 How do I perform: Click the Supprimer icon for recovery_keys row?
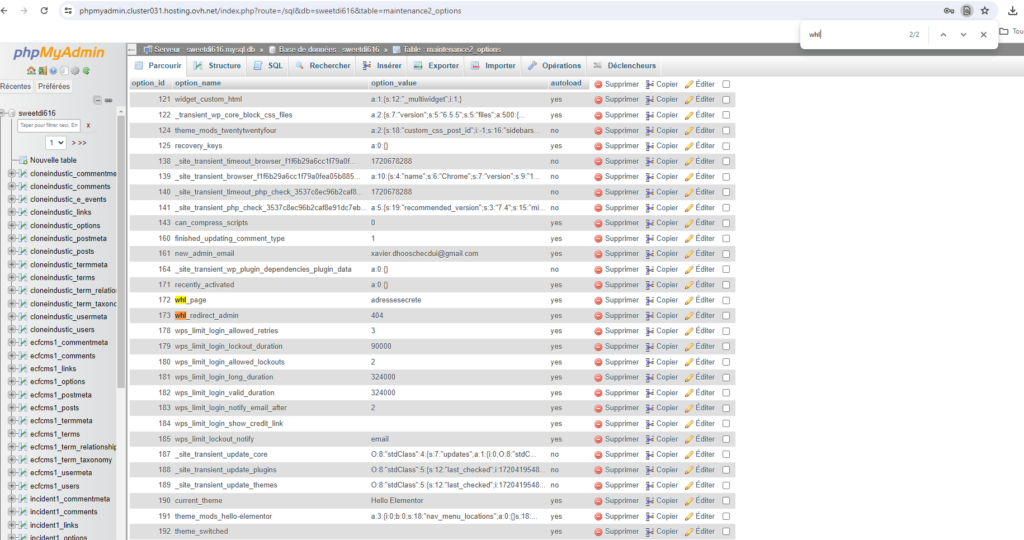click(599, 146)
